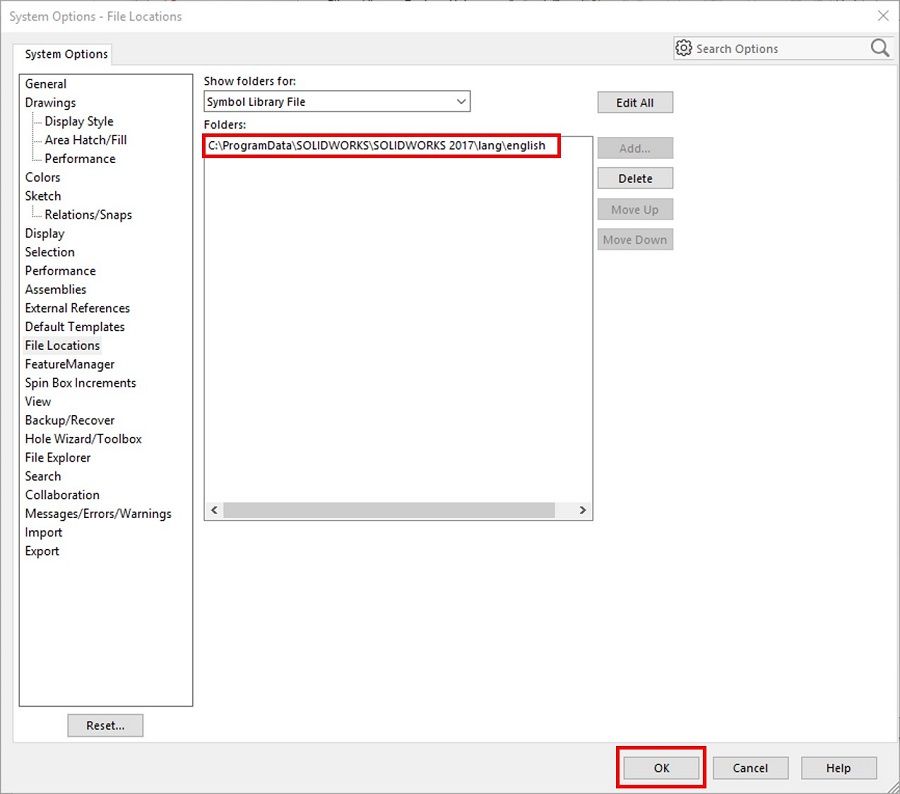Viewport: 900px width, 794px height.
Task: Open Help for File Locations
Action: coord(838,768)
